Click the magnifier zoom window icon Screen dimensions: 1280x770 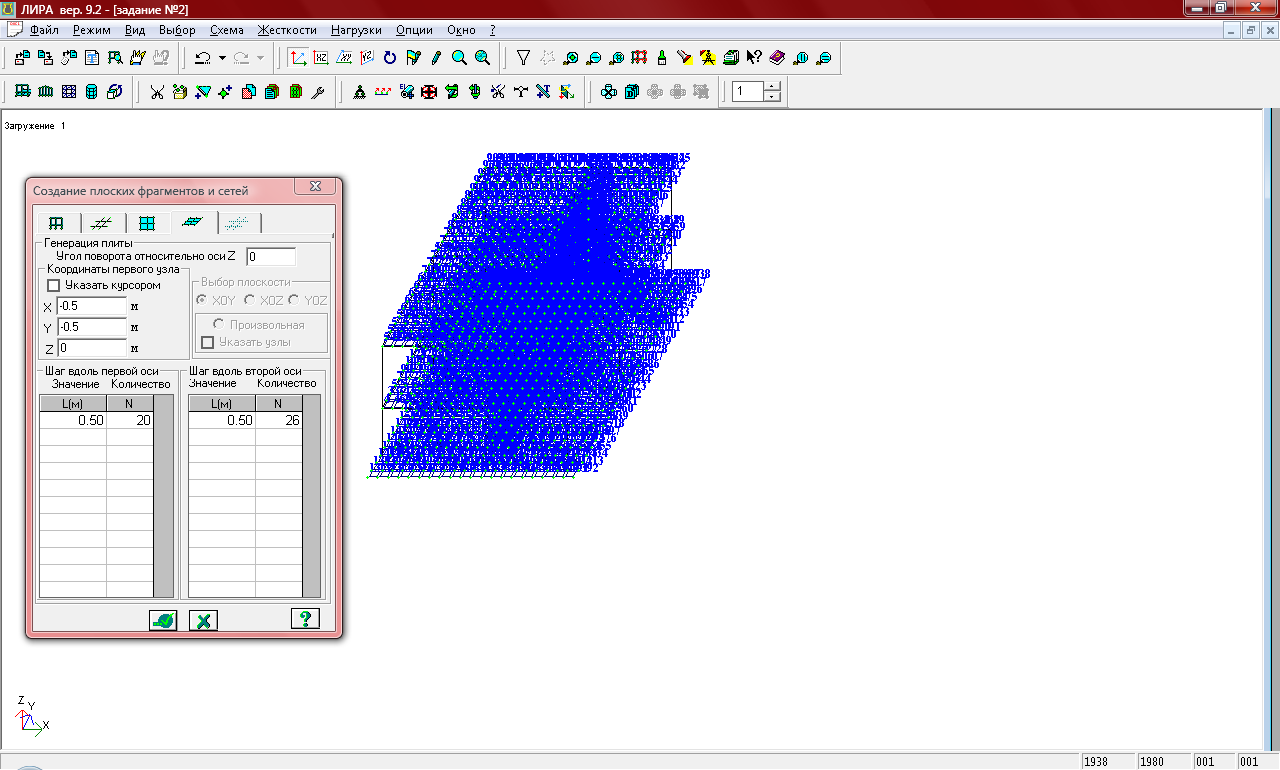click(x=459, y=58)
